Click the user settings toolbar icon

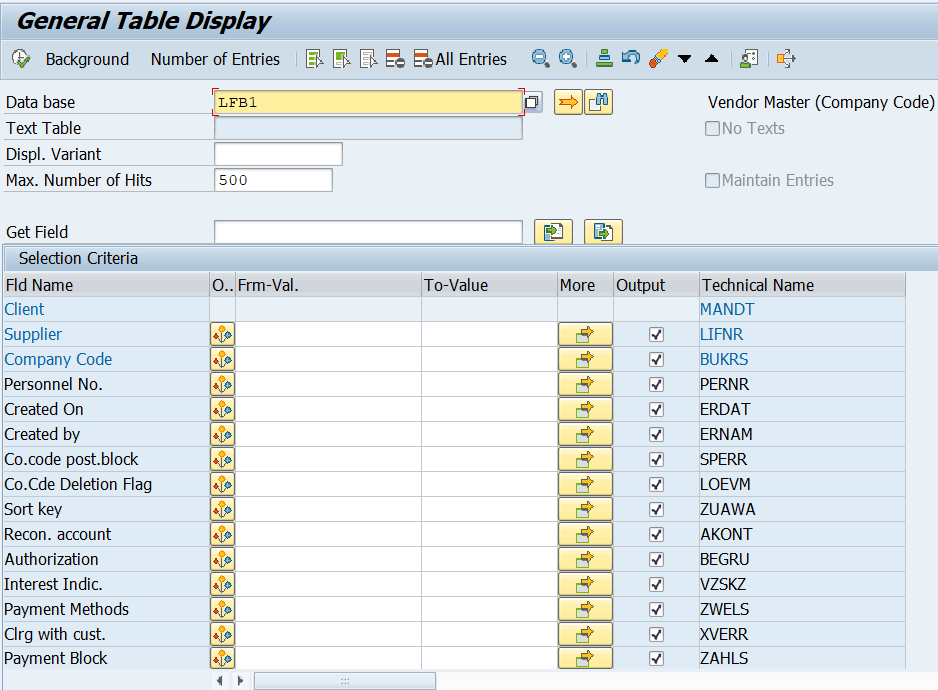[x=749, y=59]
